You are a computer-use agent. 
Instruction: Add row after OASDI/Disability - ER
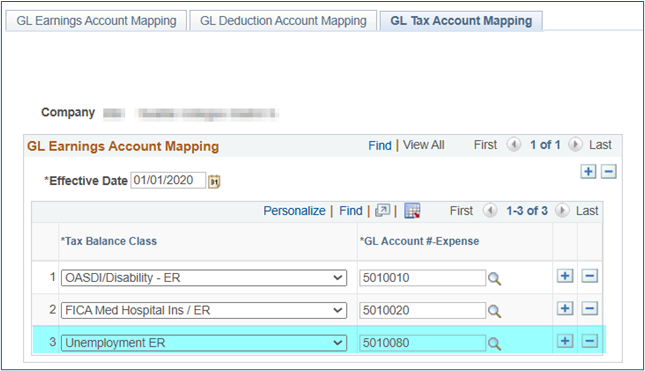coord(565,276)
